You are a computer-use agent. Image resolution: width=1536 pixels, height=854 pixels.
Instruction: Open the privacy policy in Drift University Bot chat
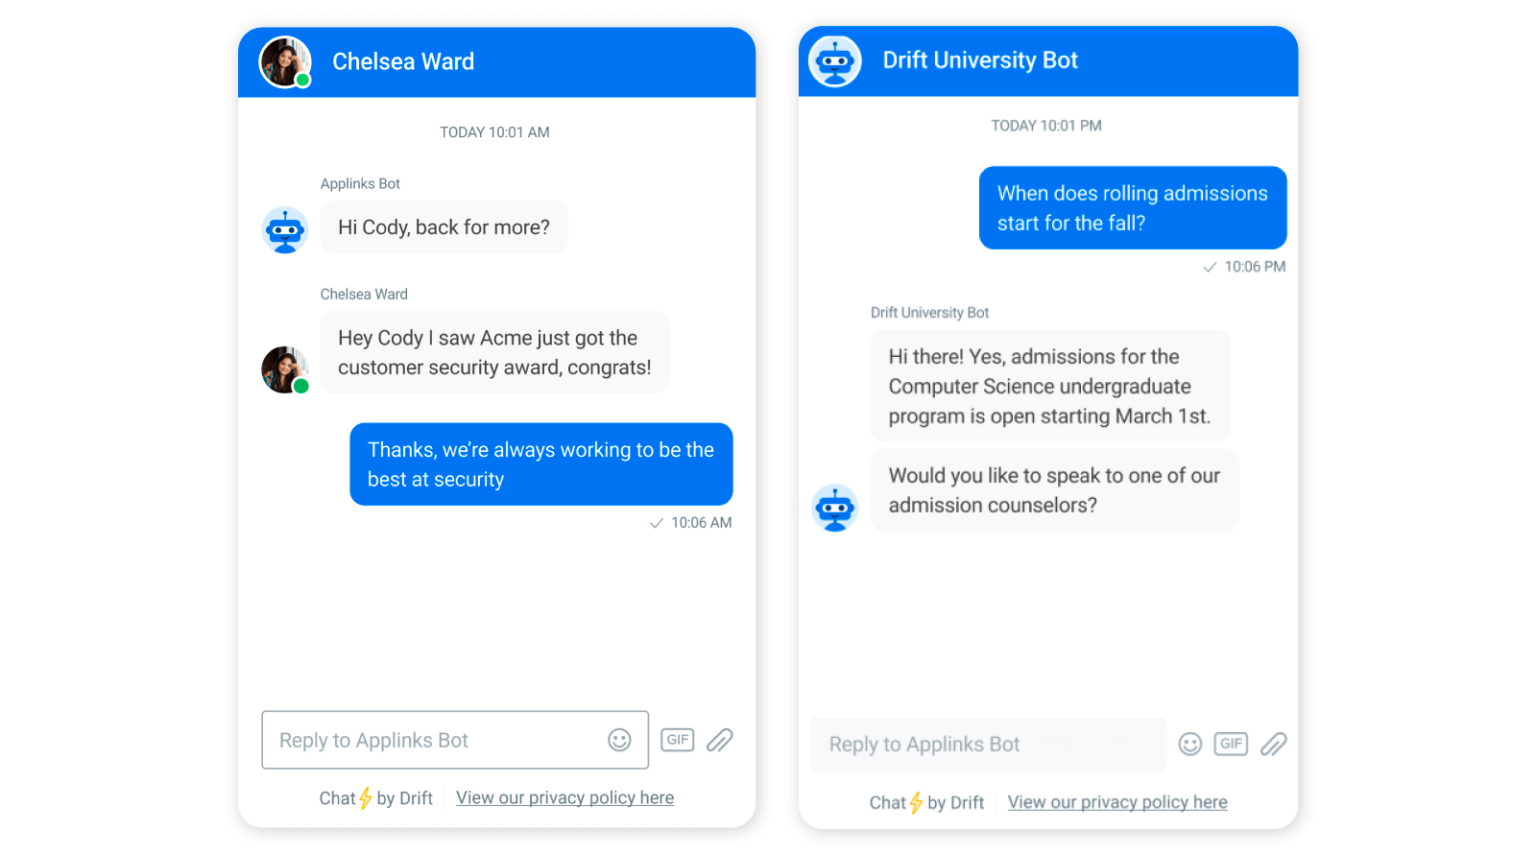click(1117, 801)
